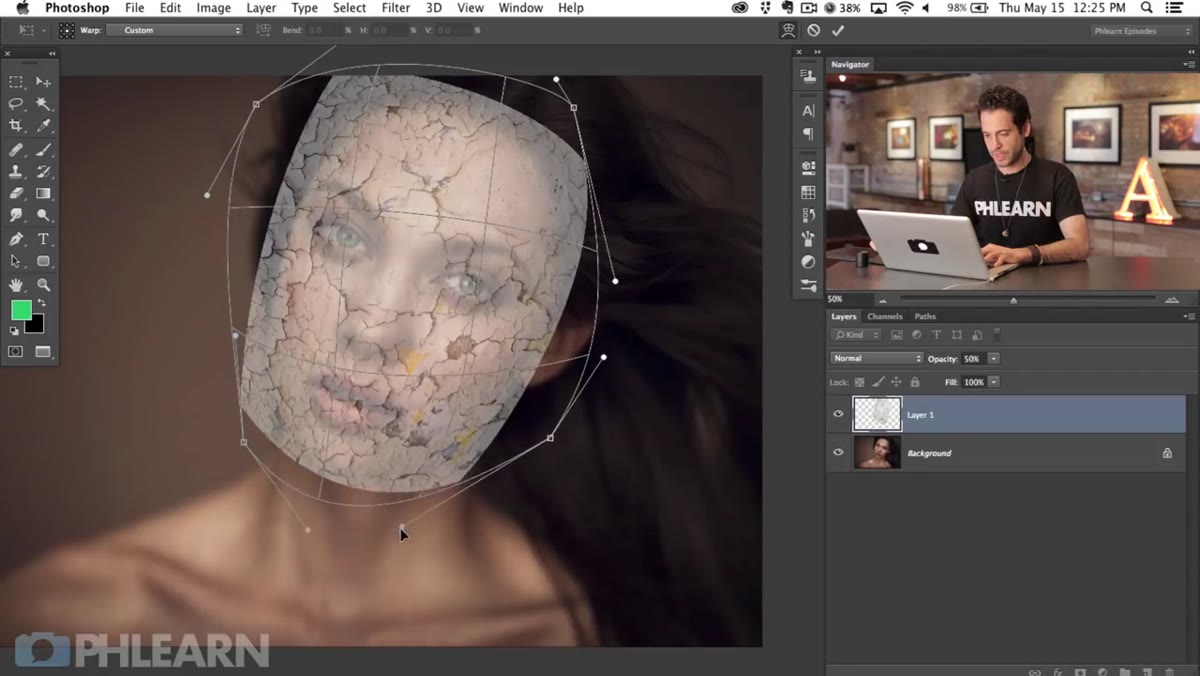
Task: Select the Zoom magnifier tool
Action: click(43, 286)
